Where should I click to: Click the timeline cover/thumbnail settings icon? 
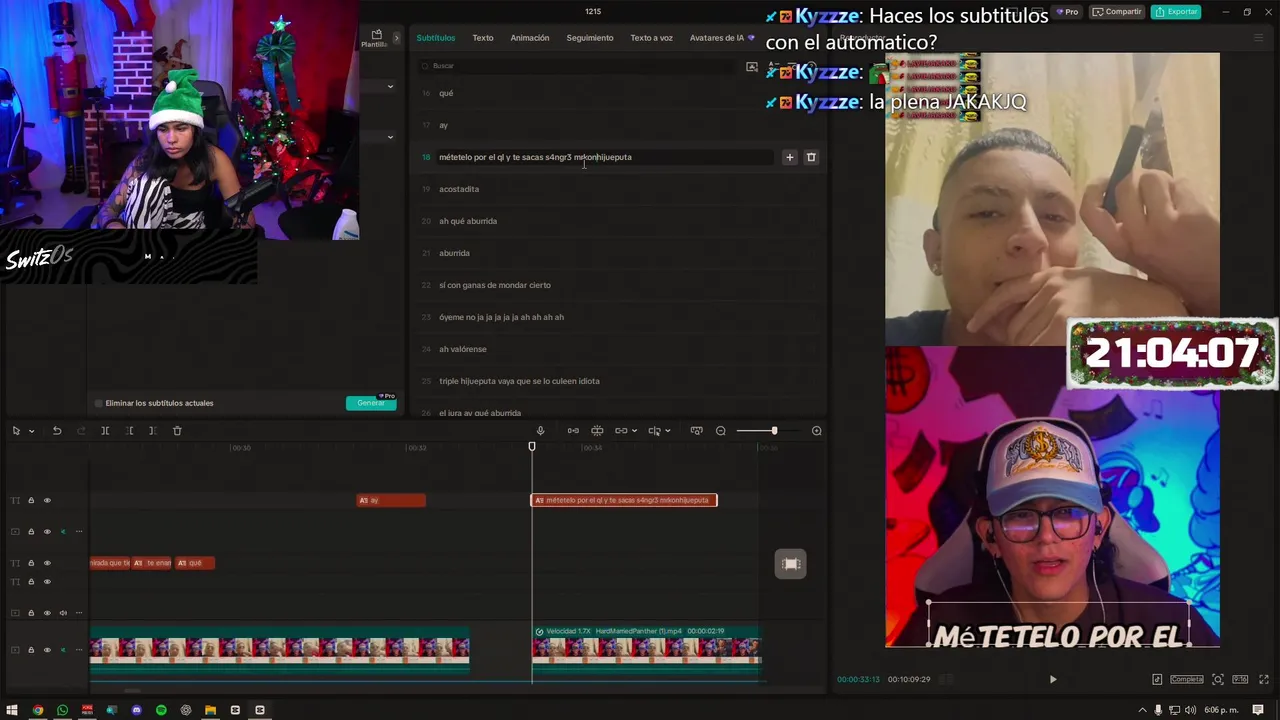point(696,431)
